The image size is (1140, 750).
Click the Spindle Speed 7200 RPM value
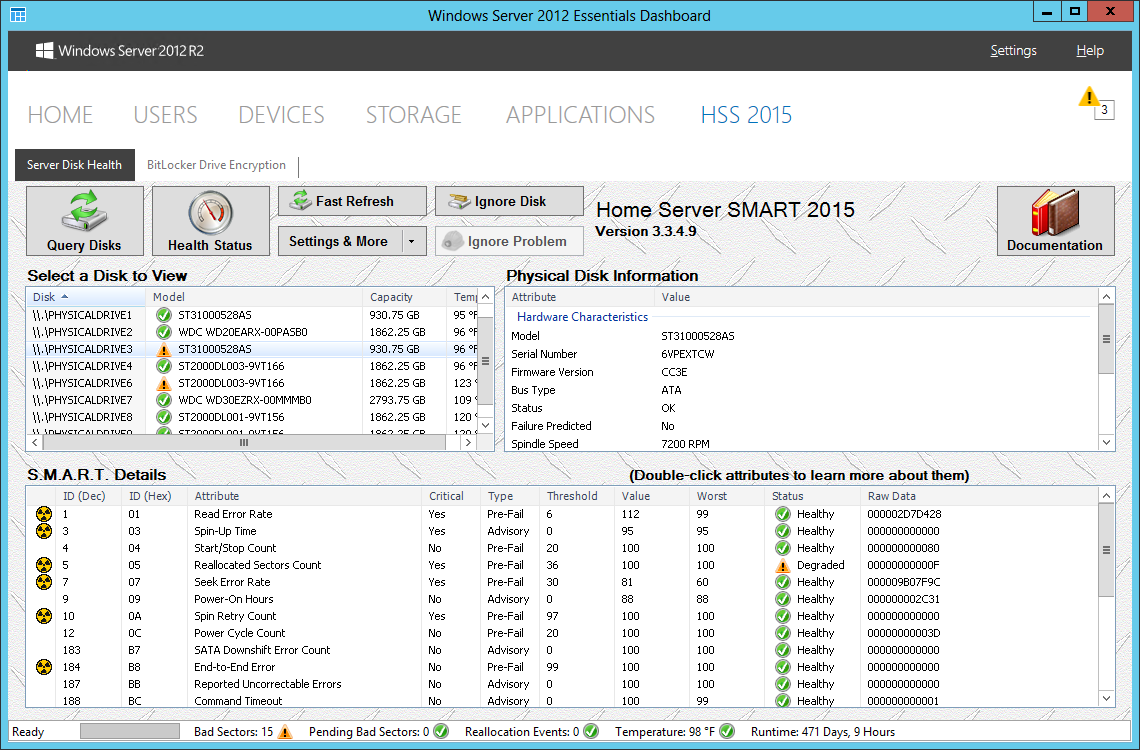tap(685, 444)
